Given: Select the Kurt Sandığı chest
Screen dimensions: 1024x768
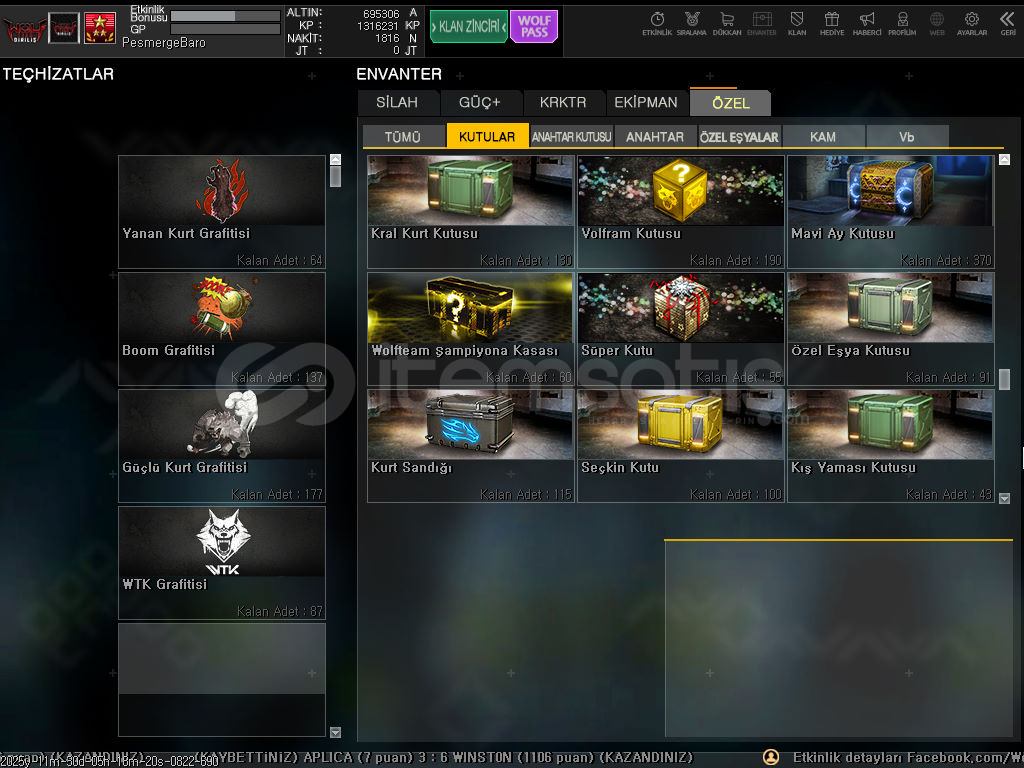Looking at the screenshot, I should pos(470,446).
